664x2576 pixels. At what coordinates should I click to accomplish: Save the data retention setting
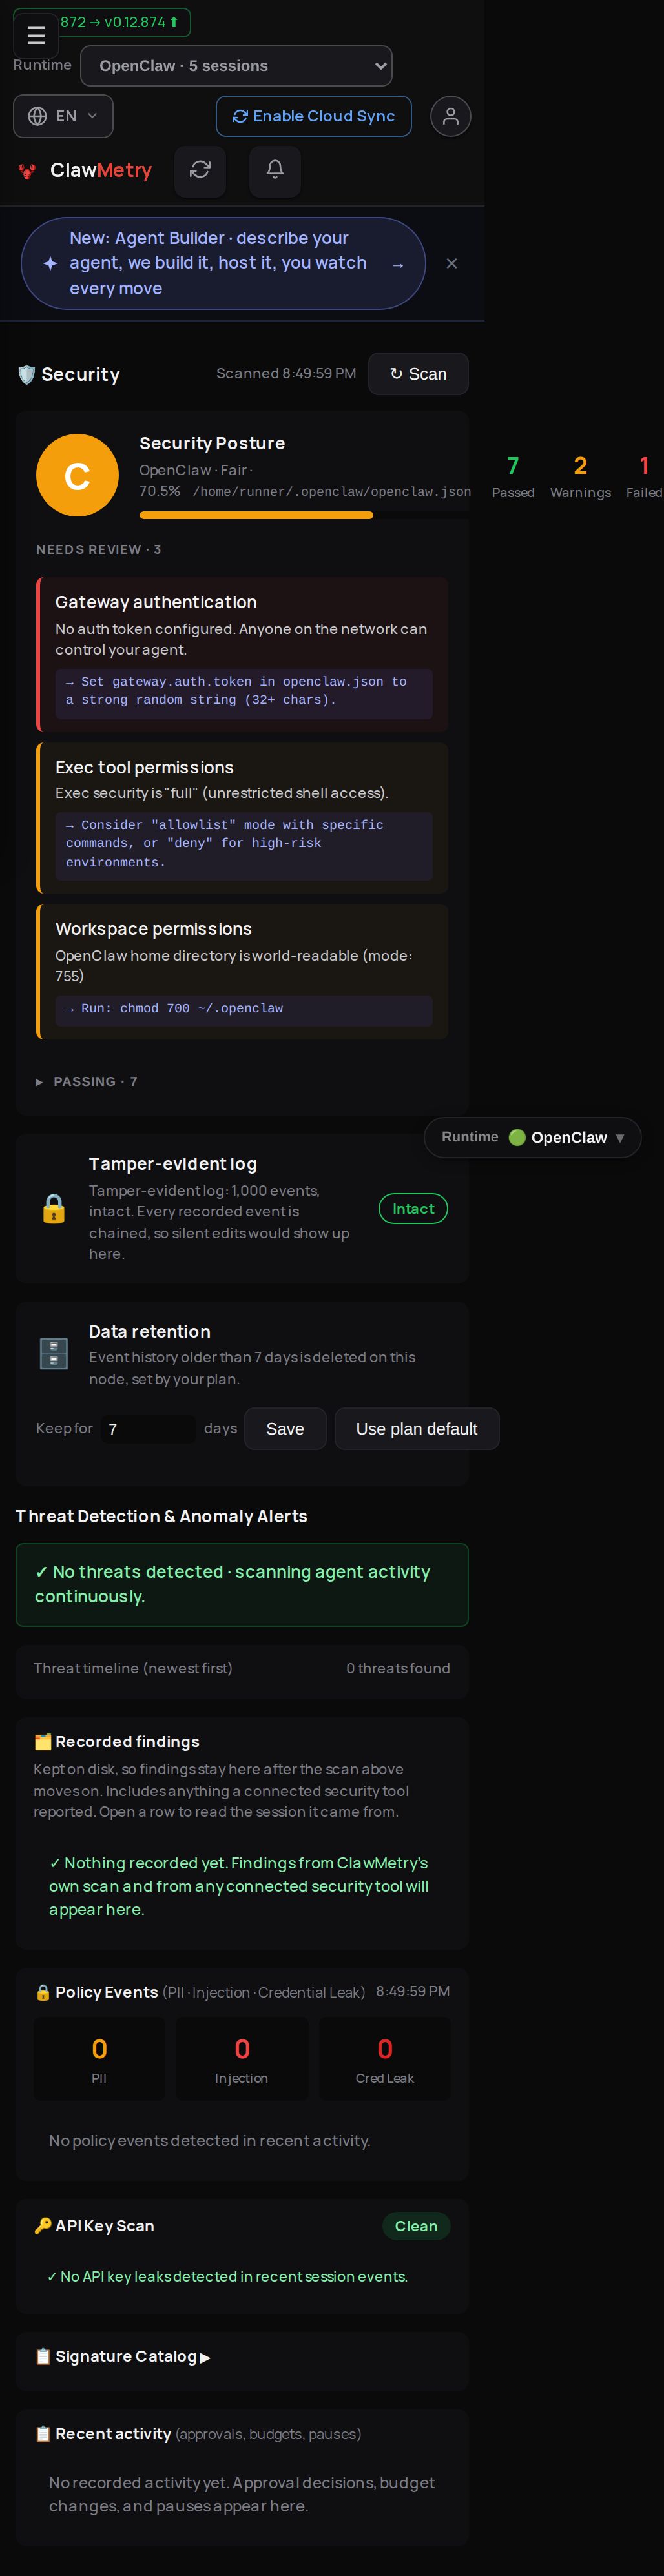point(285,1429)
